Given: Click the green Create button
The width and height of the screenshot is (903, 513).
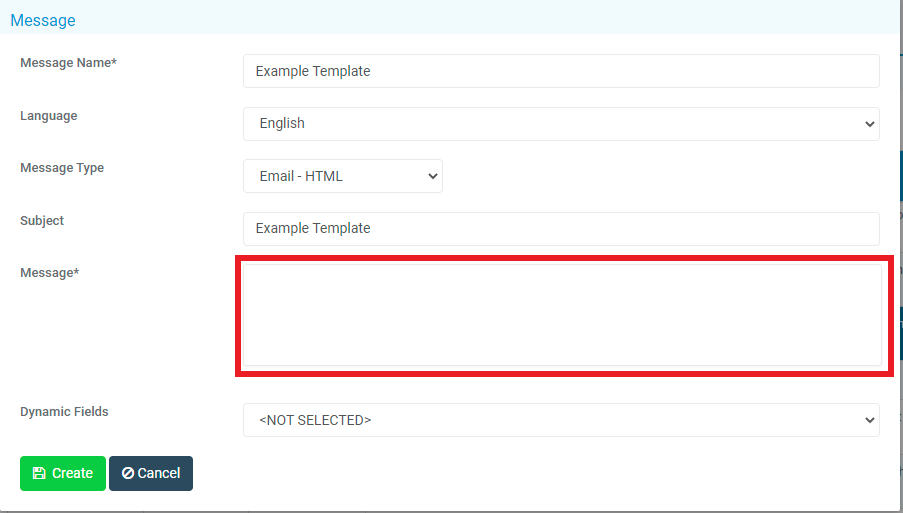Looking at the screenshot, I should coord(63,473).
